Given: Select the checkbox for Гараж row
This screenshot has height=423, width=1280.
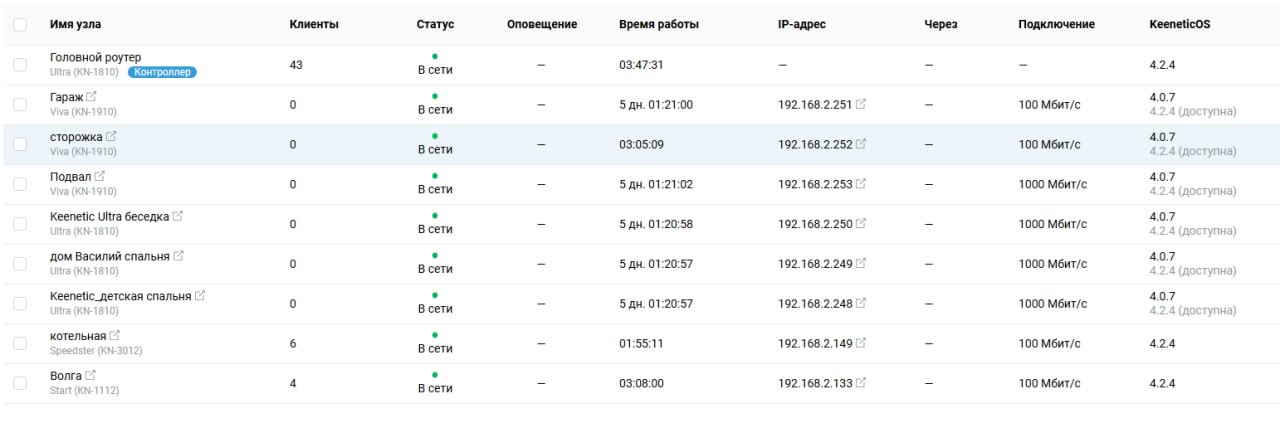Looking at the screenshot, I should [x=20, y=104].
